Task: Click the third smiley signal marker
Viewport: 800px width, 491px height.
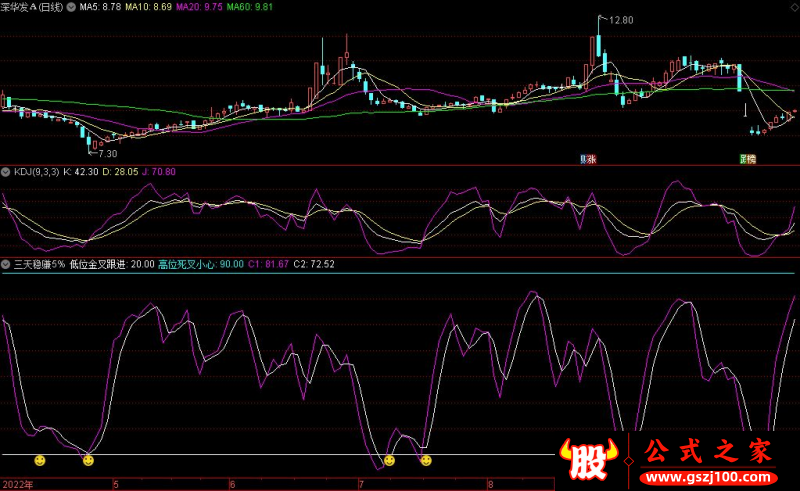Action: (x=389, y=460)
